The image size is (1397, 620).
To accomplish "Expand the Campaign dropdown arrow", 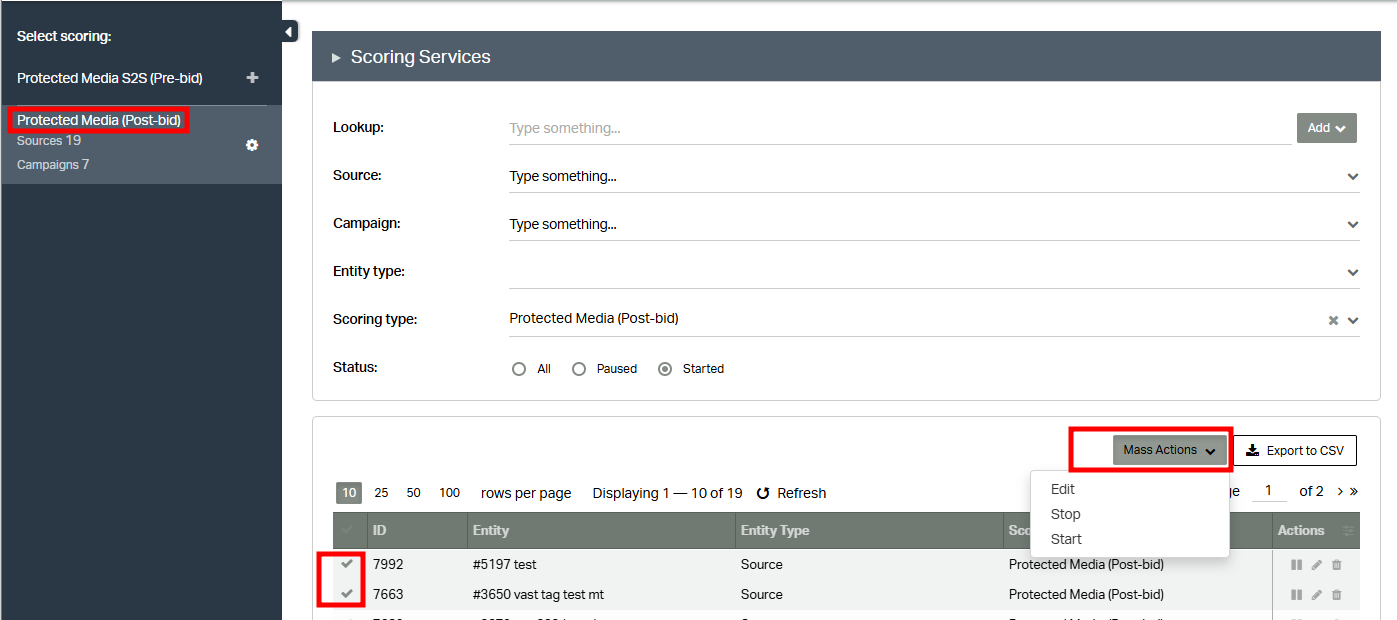I will click(1353, 225).
